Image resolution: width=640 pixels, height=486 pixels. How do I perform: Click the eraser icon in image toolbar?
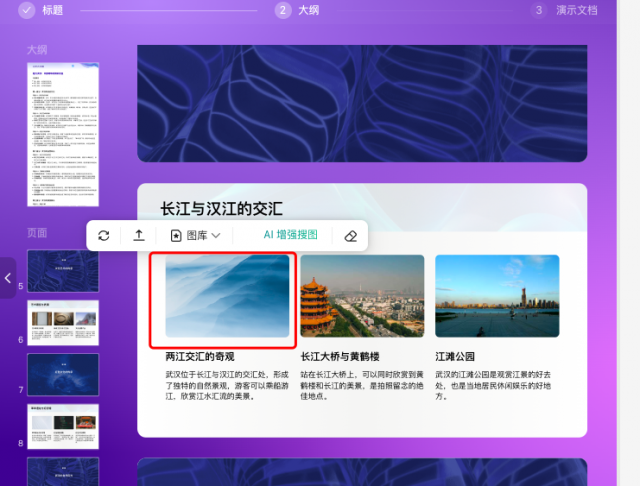pos(350,236)
